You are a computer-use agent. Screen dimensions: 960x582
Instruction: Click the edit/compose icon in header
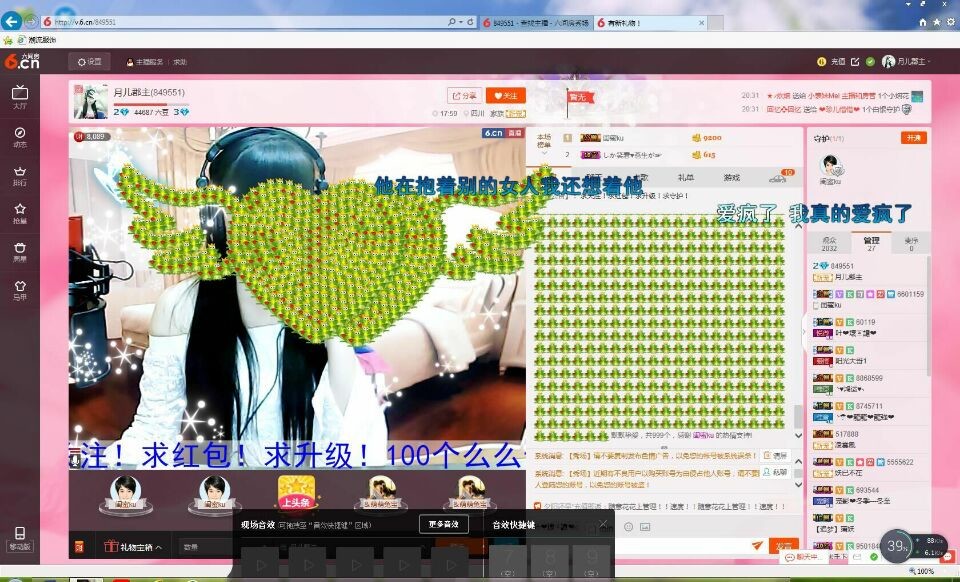click(x=855, y=61)
